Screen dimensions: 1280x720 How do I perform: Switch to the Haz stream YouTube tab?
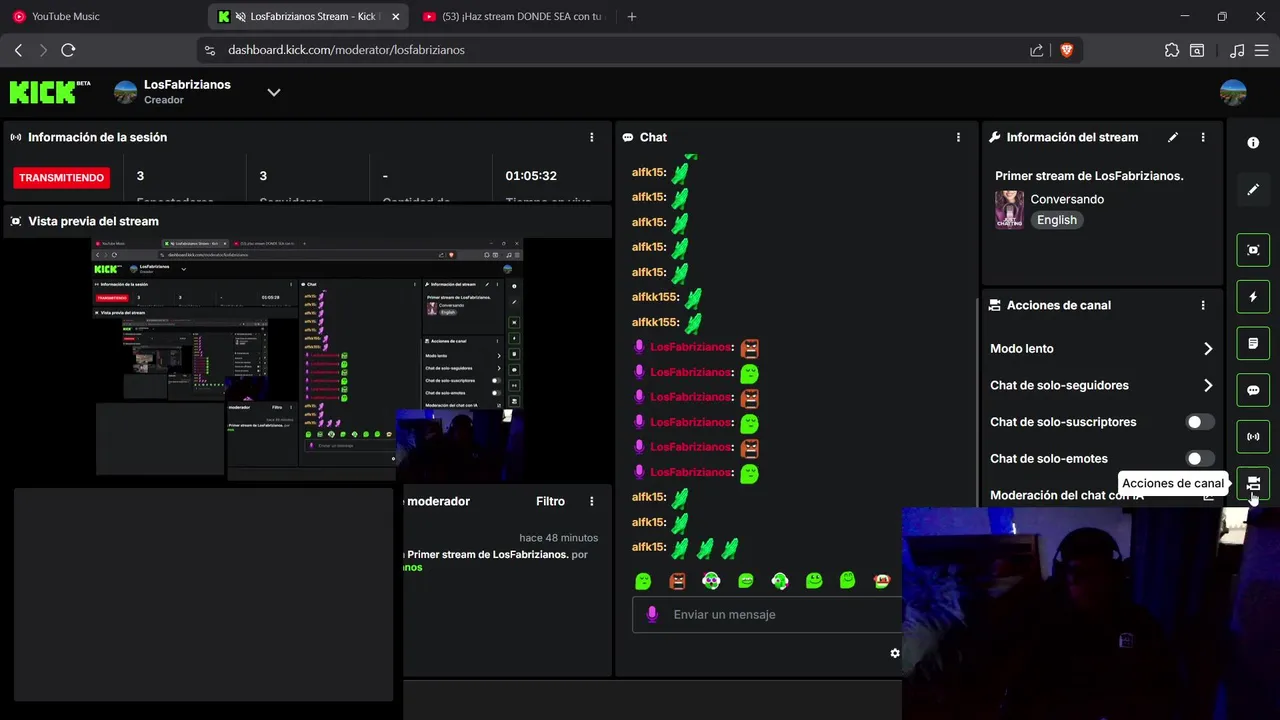[x=513, y=17]
